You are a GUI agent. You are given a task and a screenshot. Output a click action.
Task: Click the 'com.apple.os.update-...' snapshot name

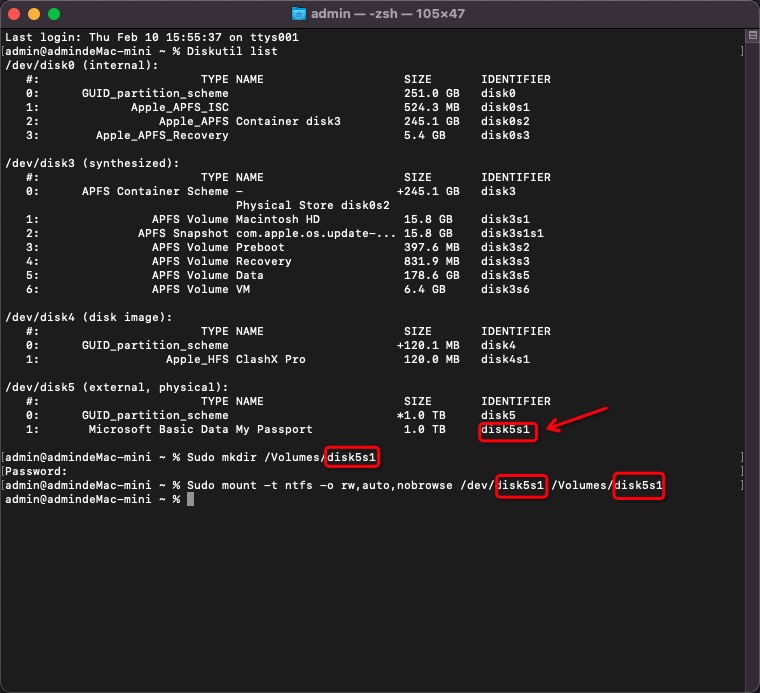316,234
